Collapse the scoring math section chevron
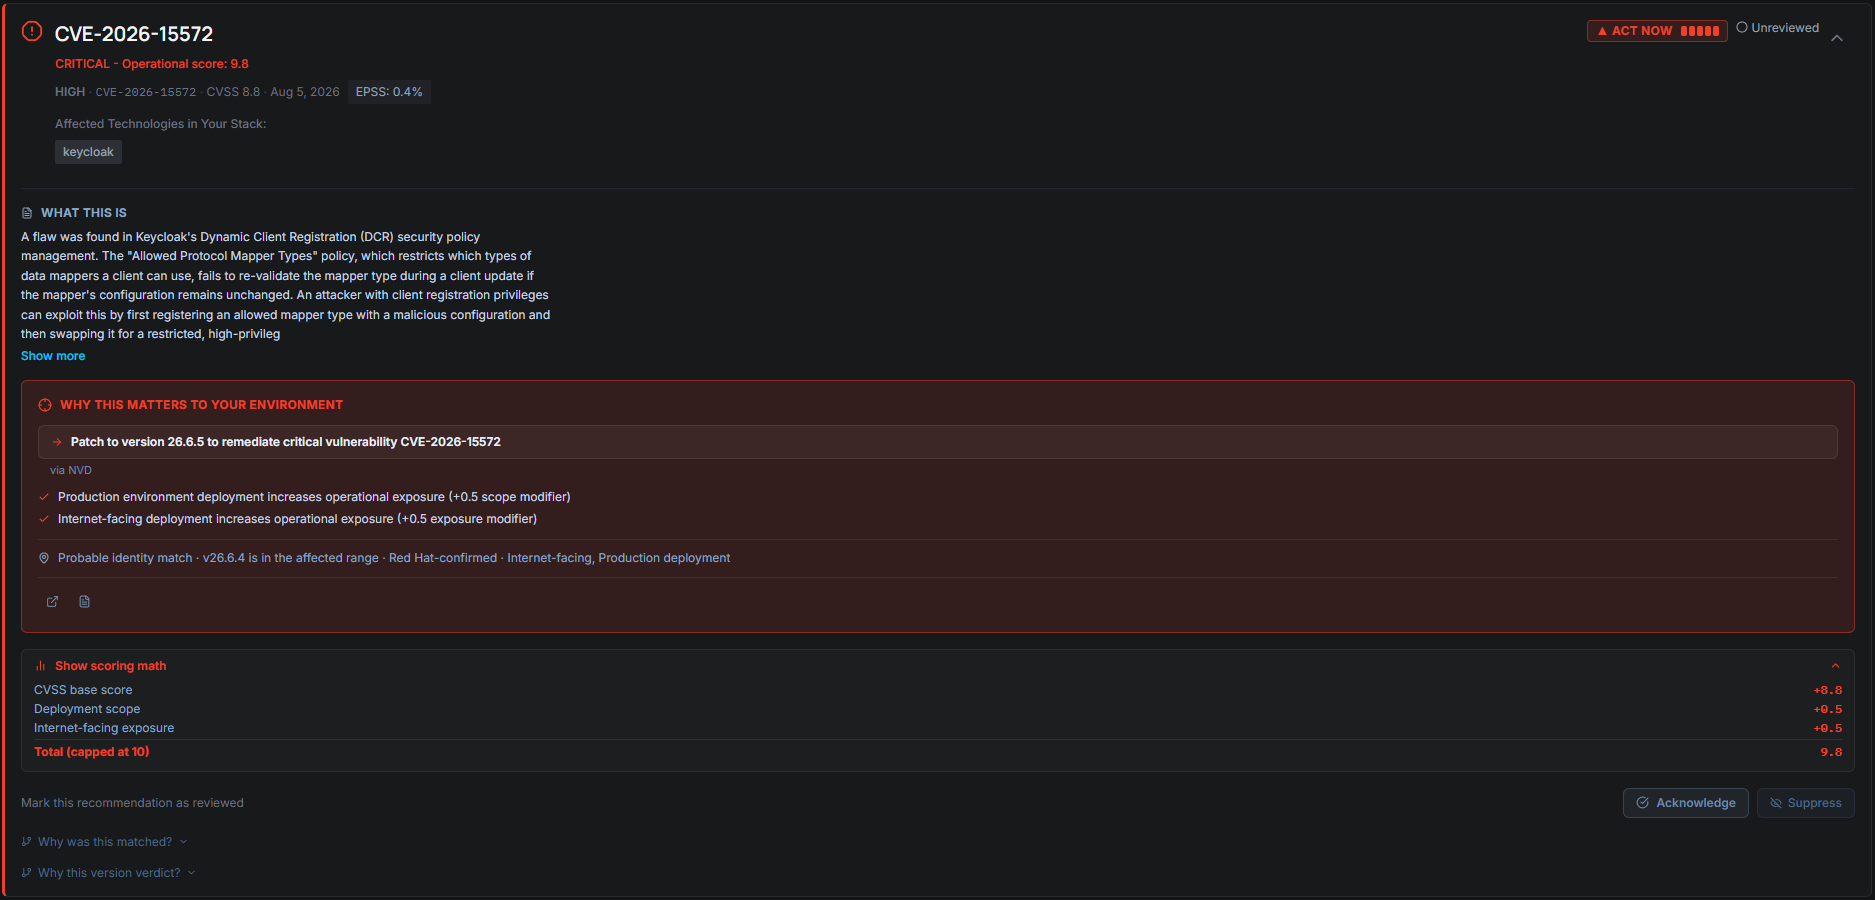The image size is (1875, 900). (1835, 666)
